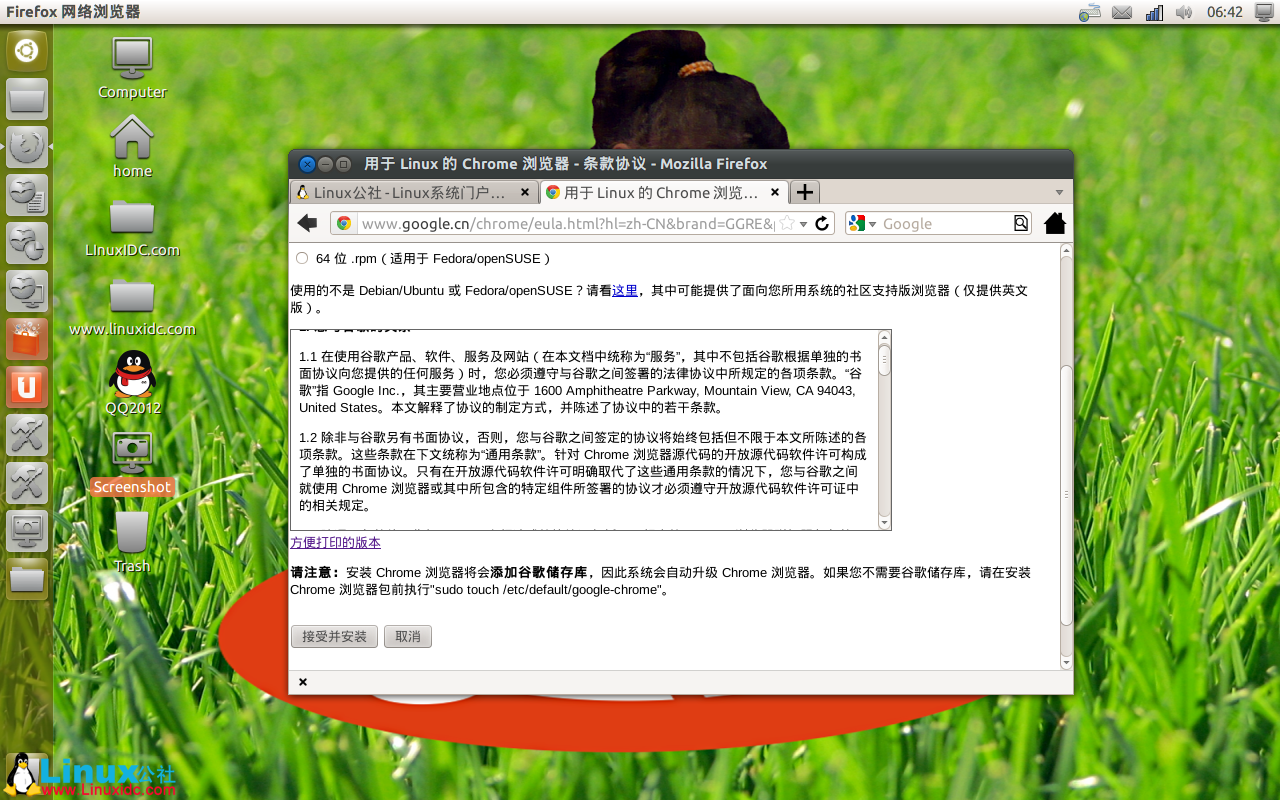This screenshot has height=800, width=1280.
Task: Close the Linux公社 tab
Action: (x=525, y=192)
